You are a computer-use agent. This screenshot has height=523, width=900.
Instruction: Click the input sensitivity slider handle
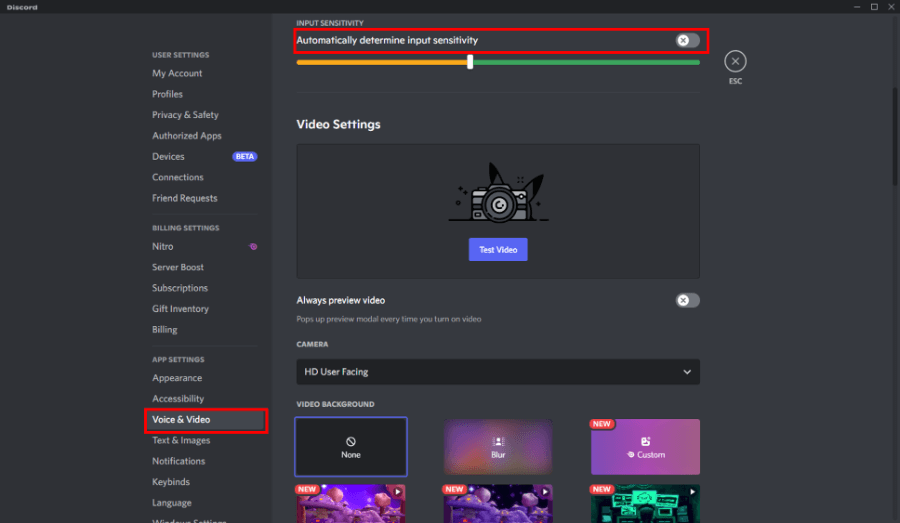[x=470, y=62]
